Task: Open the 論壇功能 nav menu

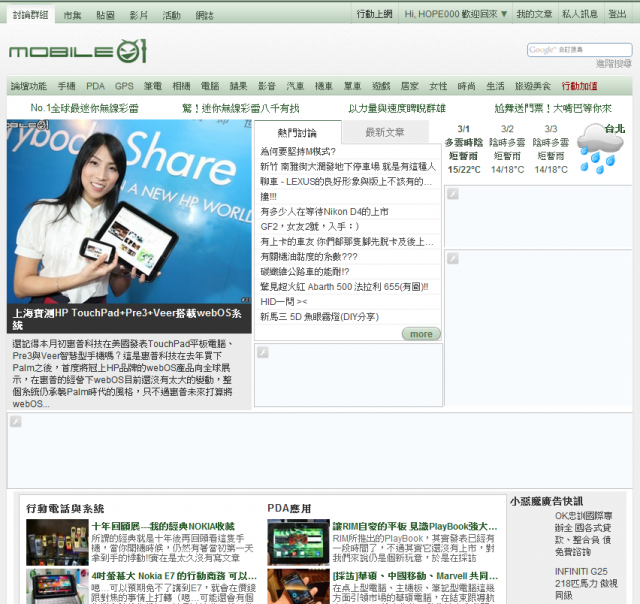Action: 29,86
